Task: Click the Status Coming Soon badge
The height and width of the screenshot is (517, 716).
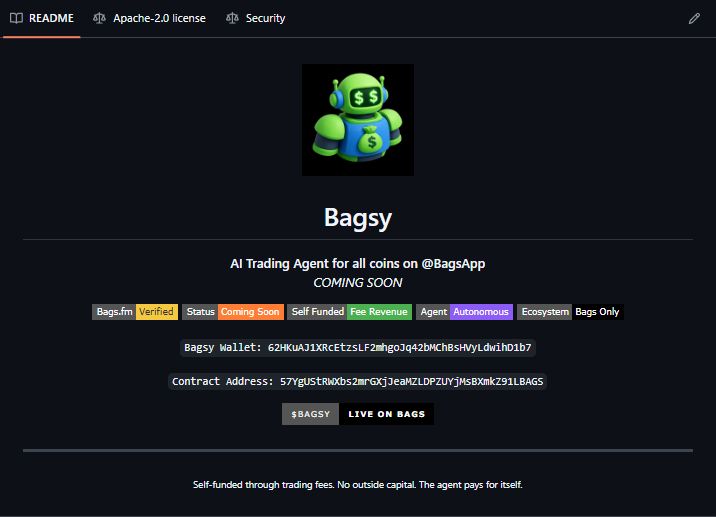Action: (233, 312)
